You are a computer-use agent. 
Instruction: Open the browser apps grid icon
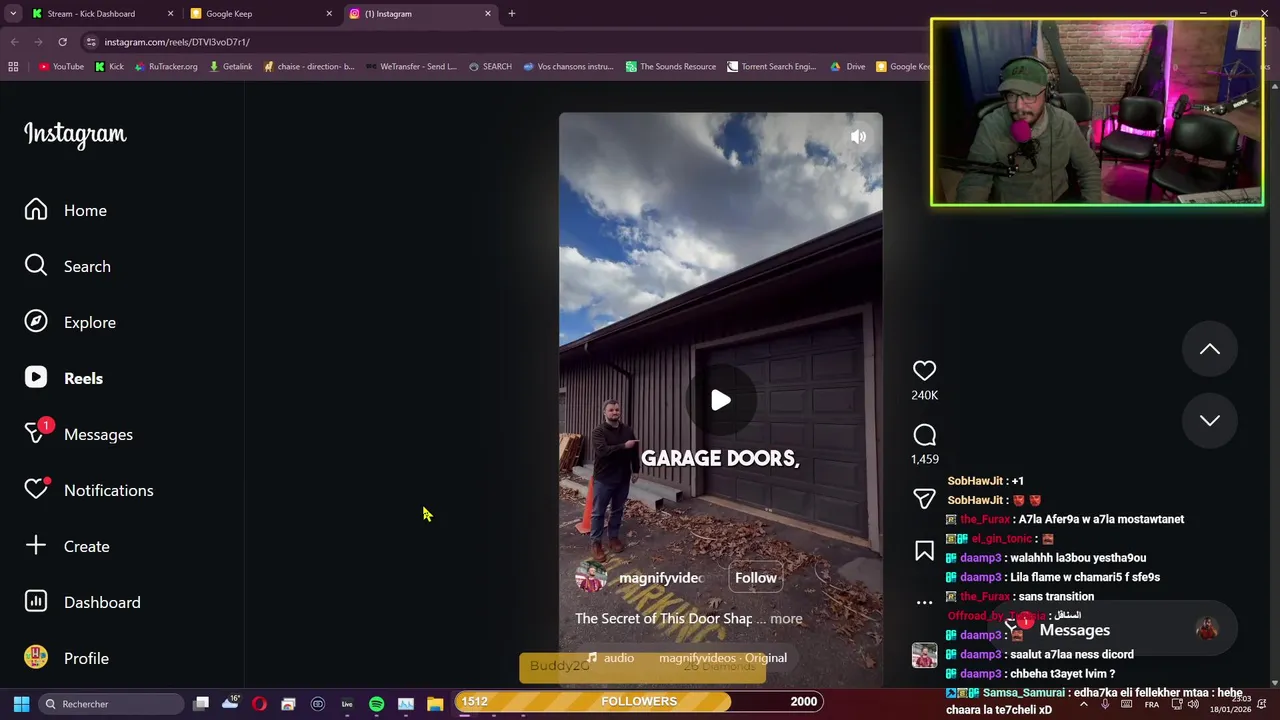click(13, 67)
